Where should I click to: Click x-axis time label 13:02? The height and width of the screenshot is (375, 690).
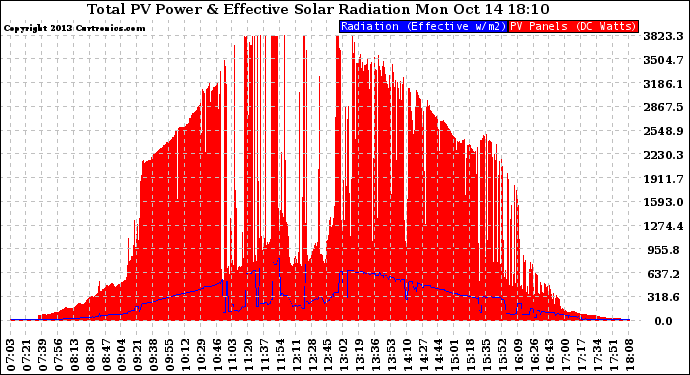[344, 355]
